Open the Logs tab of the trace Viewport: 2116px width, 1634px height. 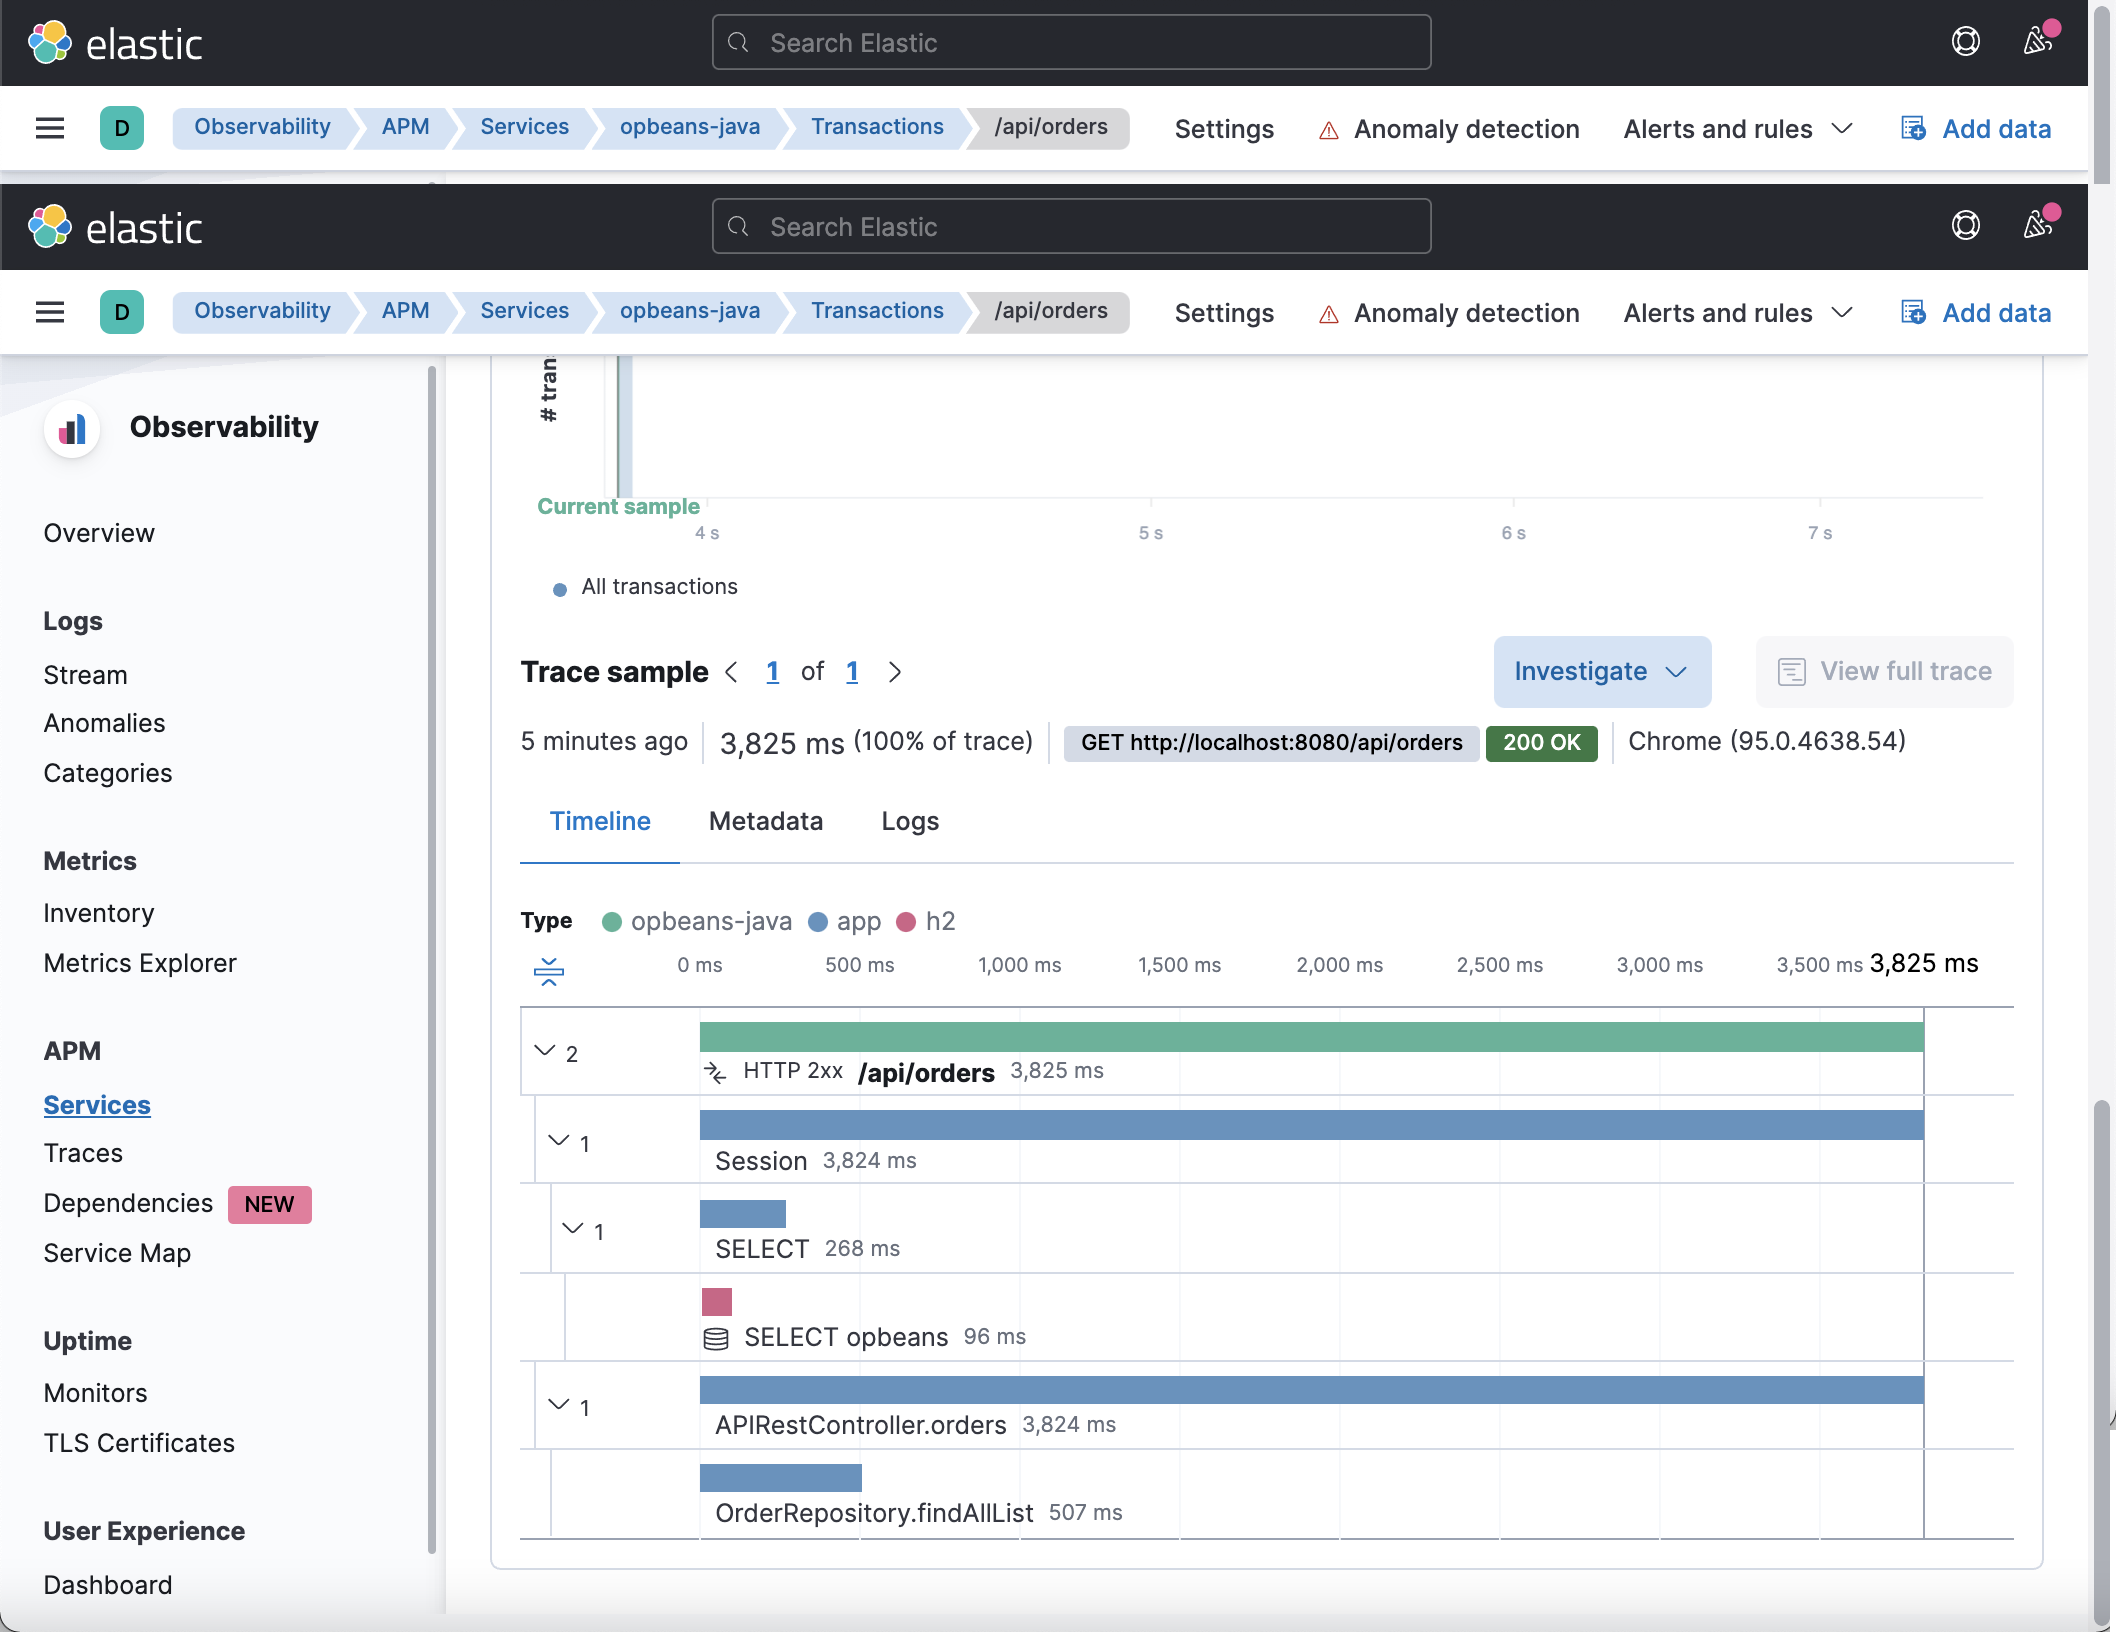click(x=909, y=821)
